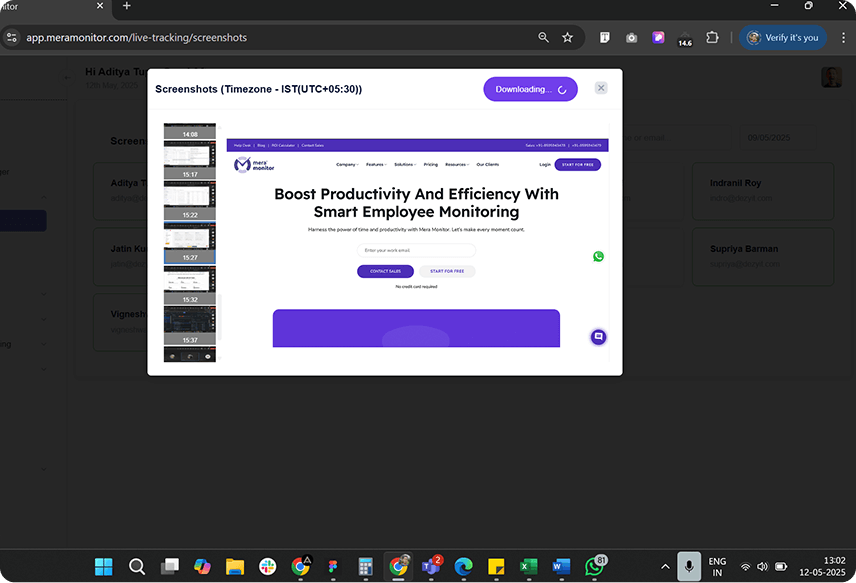This screenshot has width=856, height=583.
Task: Open WhatsApp from the taskbar
Action: [x=595, y=566]
